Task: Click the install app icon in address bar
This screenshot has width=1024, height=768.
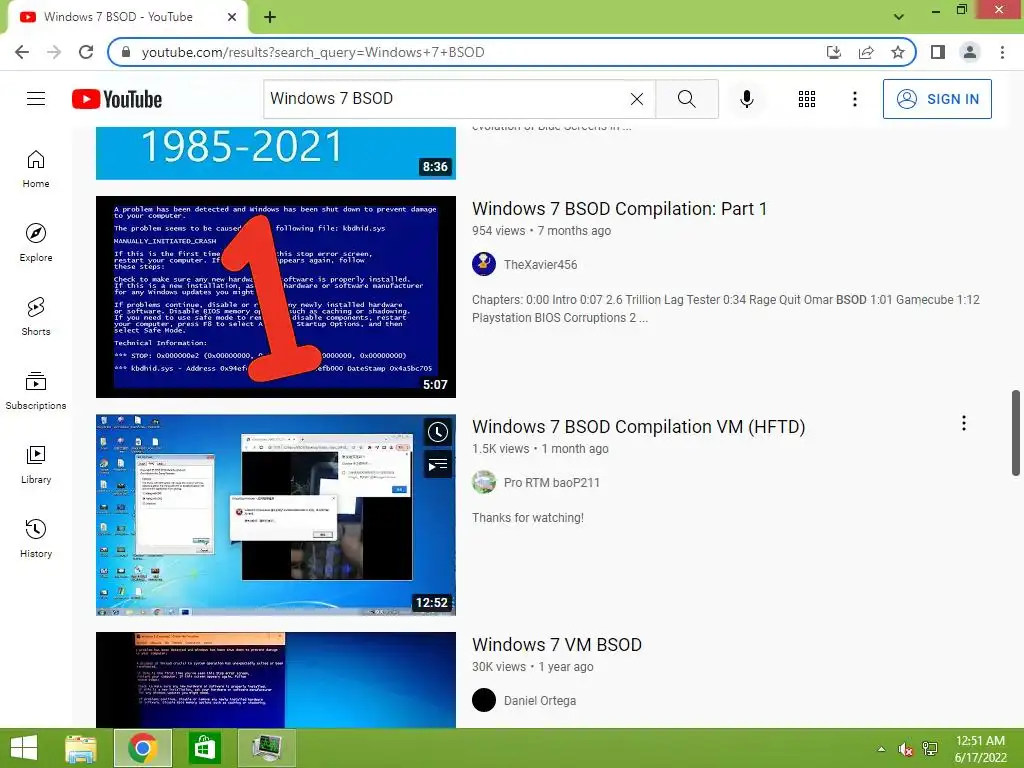Action: tap(833, 52)
